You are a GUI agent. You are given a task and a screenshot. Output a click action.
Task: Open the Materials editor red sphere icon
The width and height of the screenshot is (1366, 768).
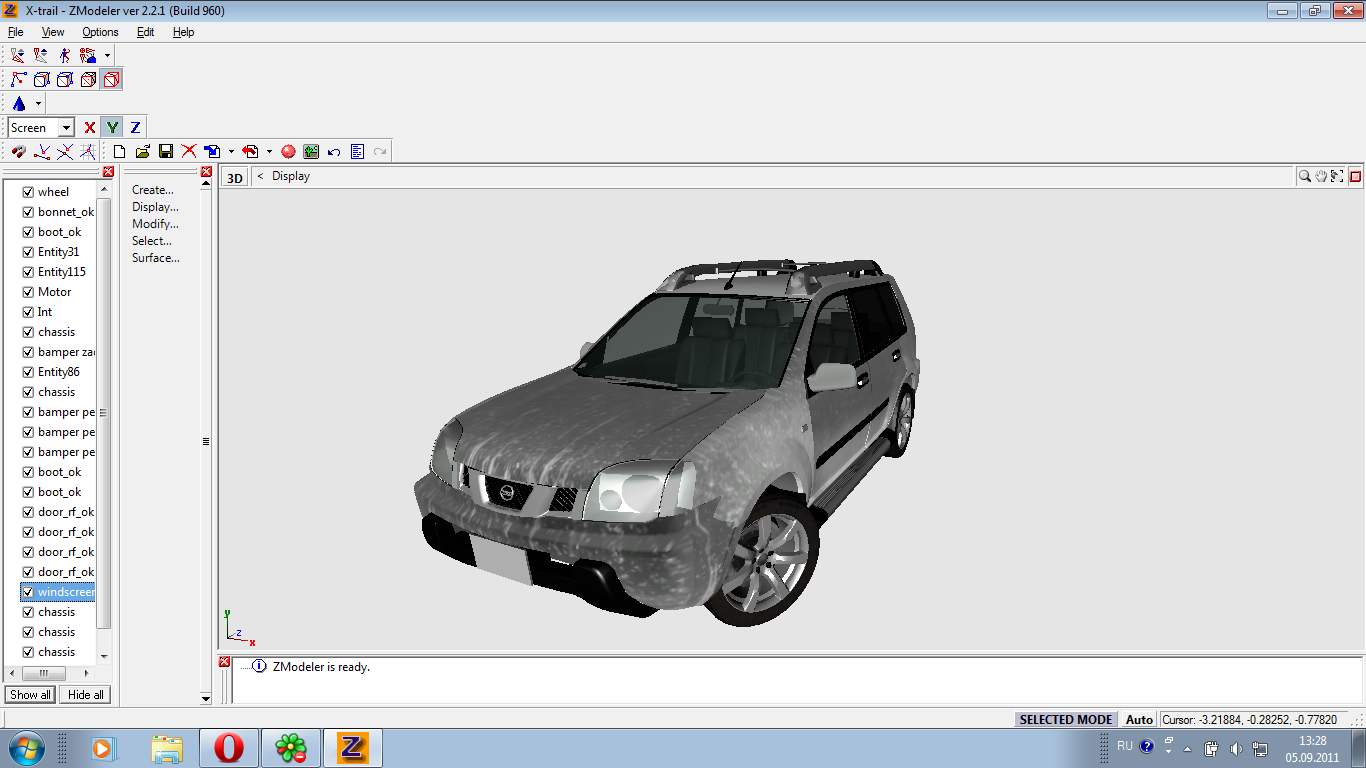pos(288,152)
